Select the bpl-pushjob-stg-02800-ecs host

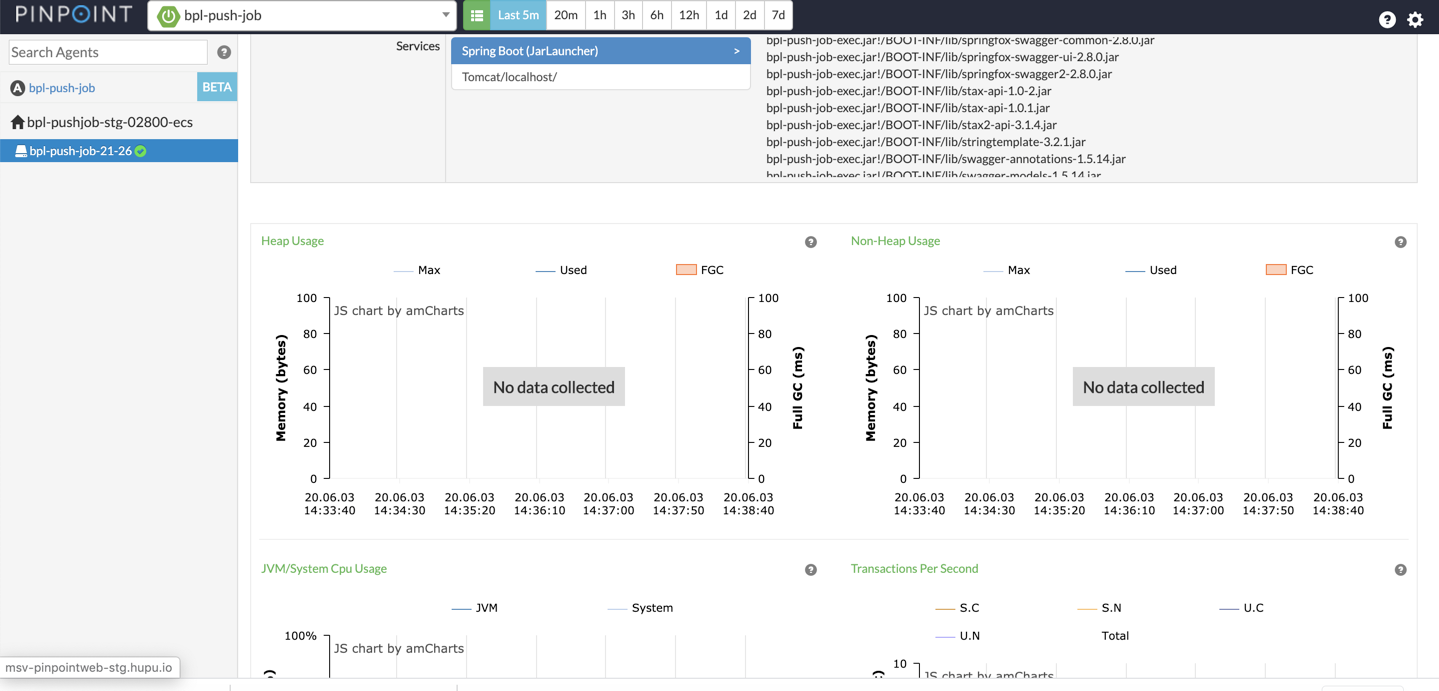point(110,122)
